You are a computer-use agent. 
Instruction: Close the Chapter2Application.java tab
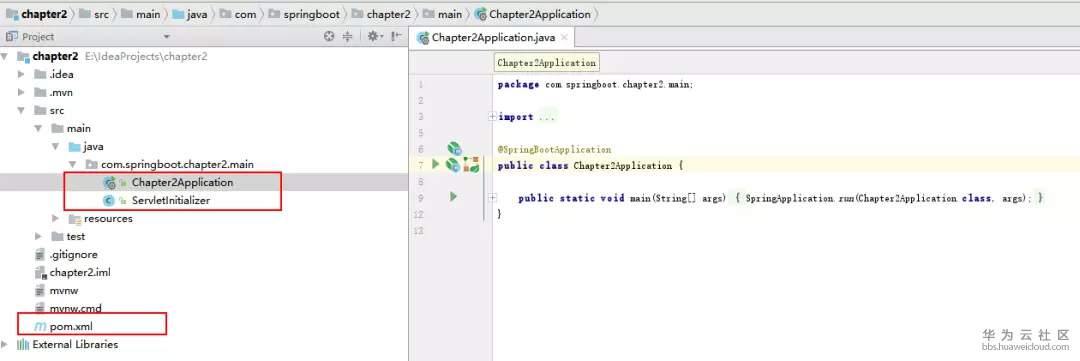click(563, 37)
